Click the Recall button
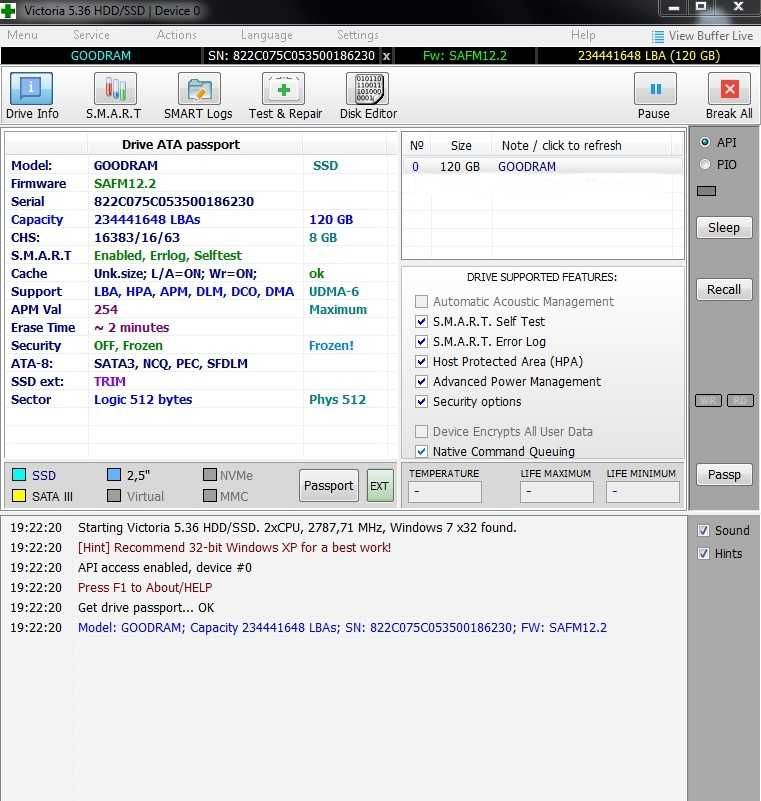 pos(724,290)
